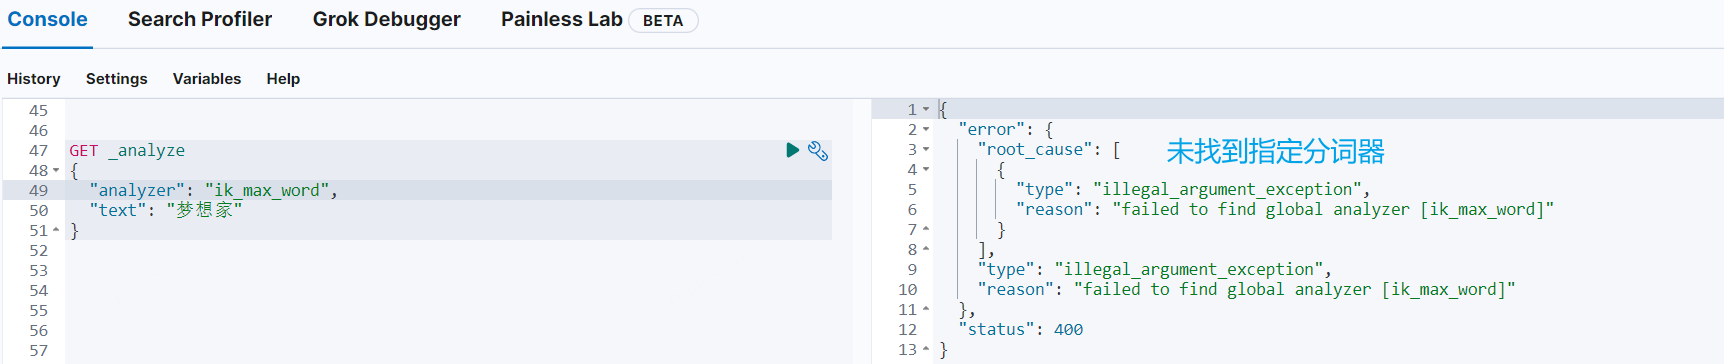
Task: Toggle fold marker at response line 11
Action: (x=926, y=309)
